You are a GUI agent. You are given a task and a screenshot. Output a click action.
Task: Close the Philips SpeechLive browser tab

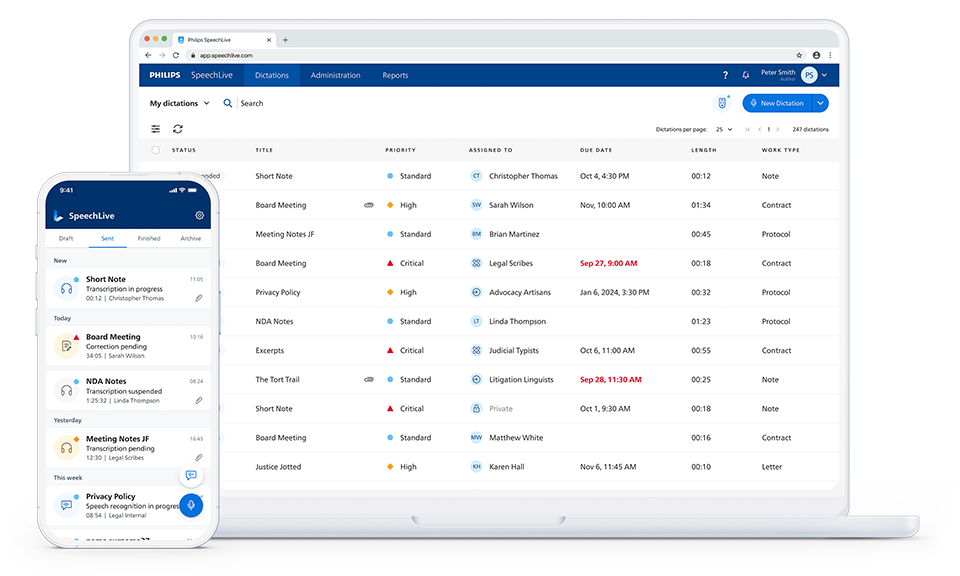269,40
